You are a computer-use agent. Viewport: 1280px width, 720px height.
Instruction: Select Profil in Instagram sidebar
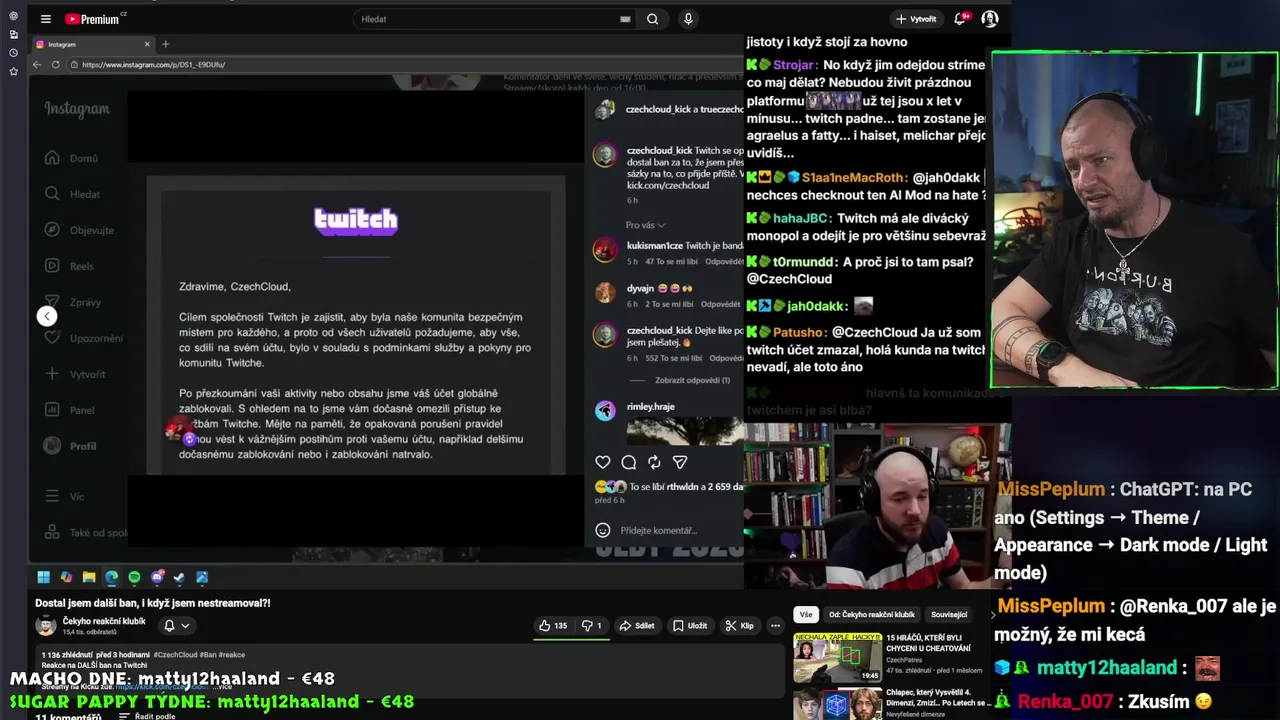click(x=71, y=446)
